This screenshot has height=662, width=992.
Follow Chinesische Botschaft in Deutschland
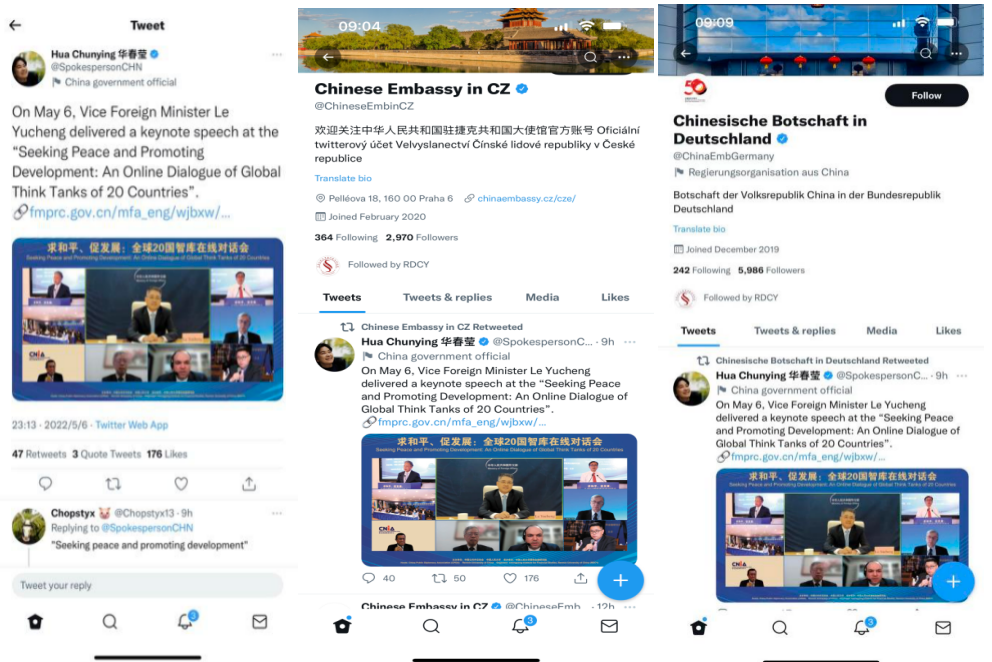[x=926, y=96]
